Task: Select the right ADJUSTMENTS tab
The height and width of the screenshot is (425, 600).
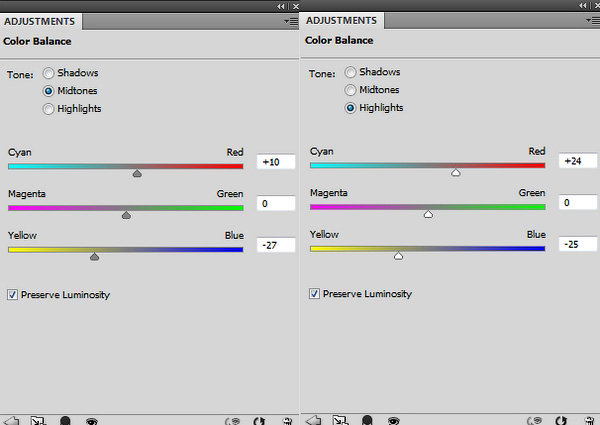Action: click(342, 21)
